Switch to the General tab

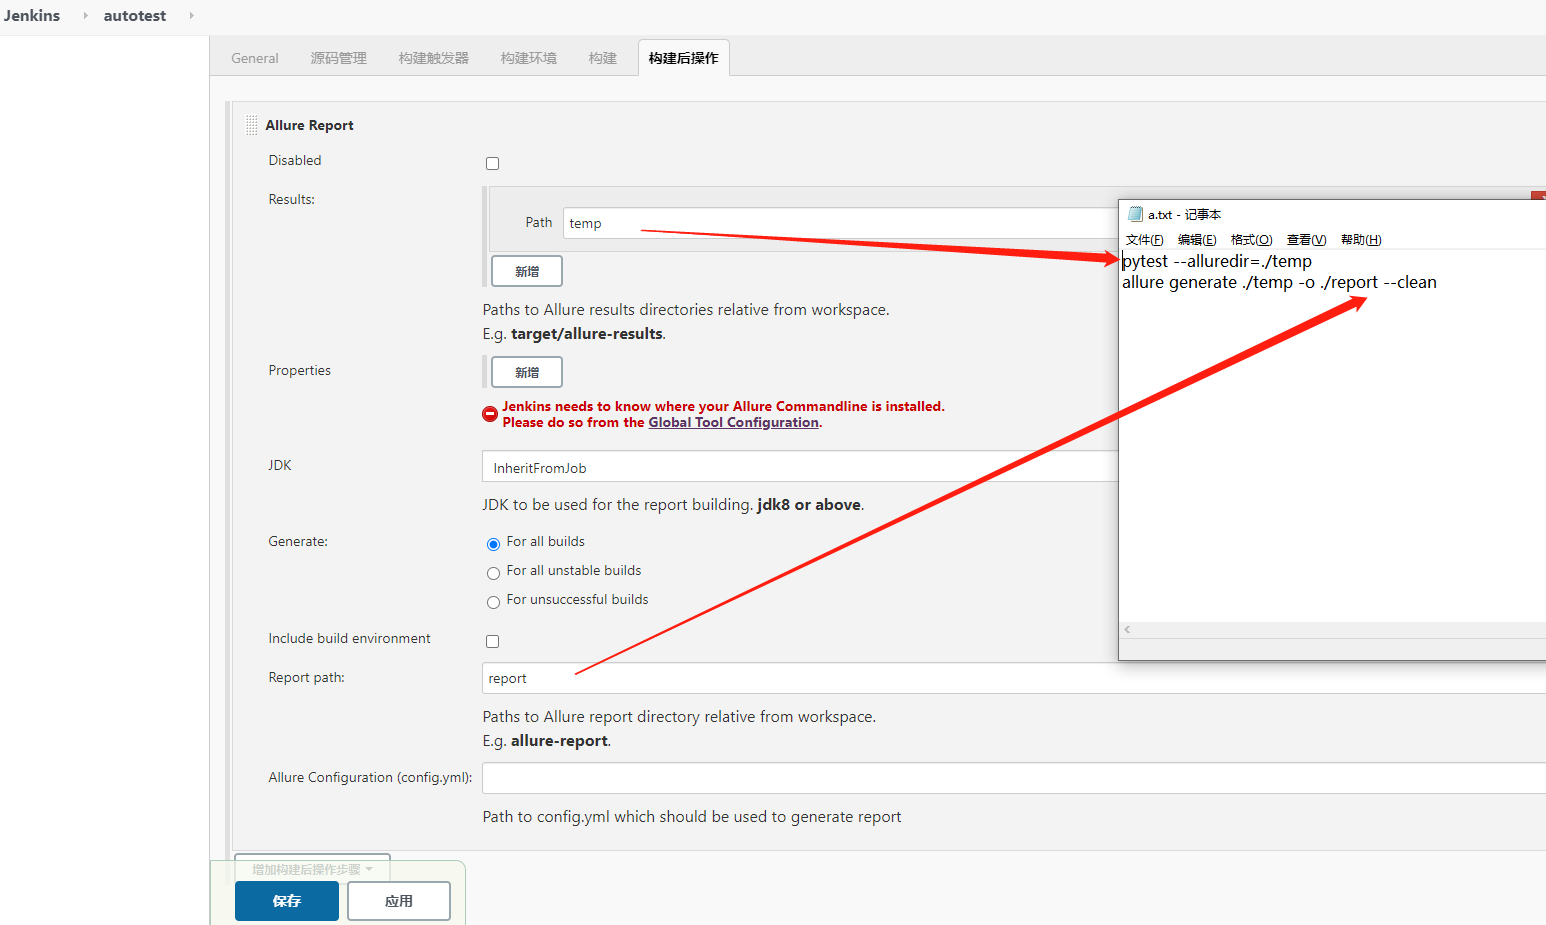[255, 58]
